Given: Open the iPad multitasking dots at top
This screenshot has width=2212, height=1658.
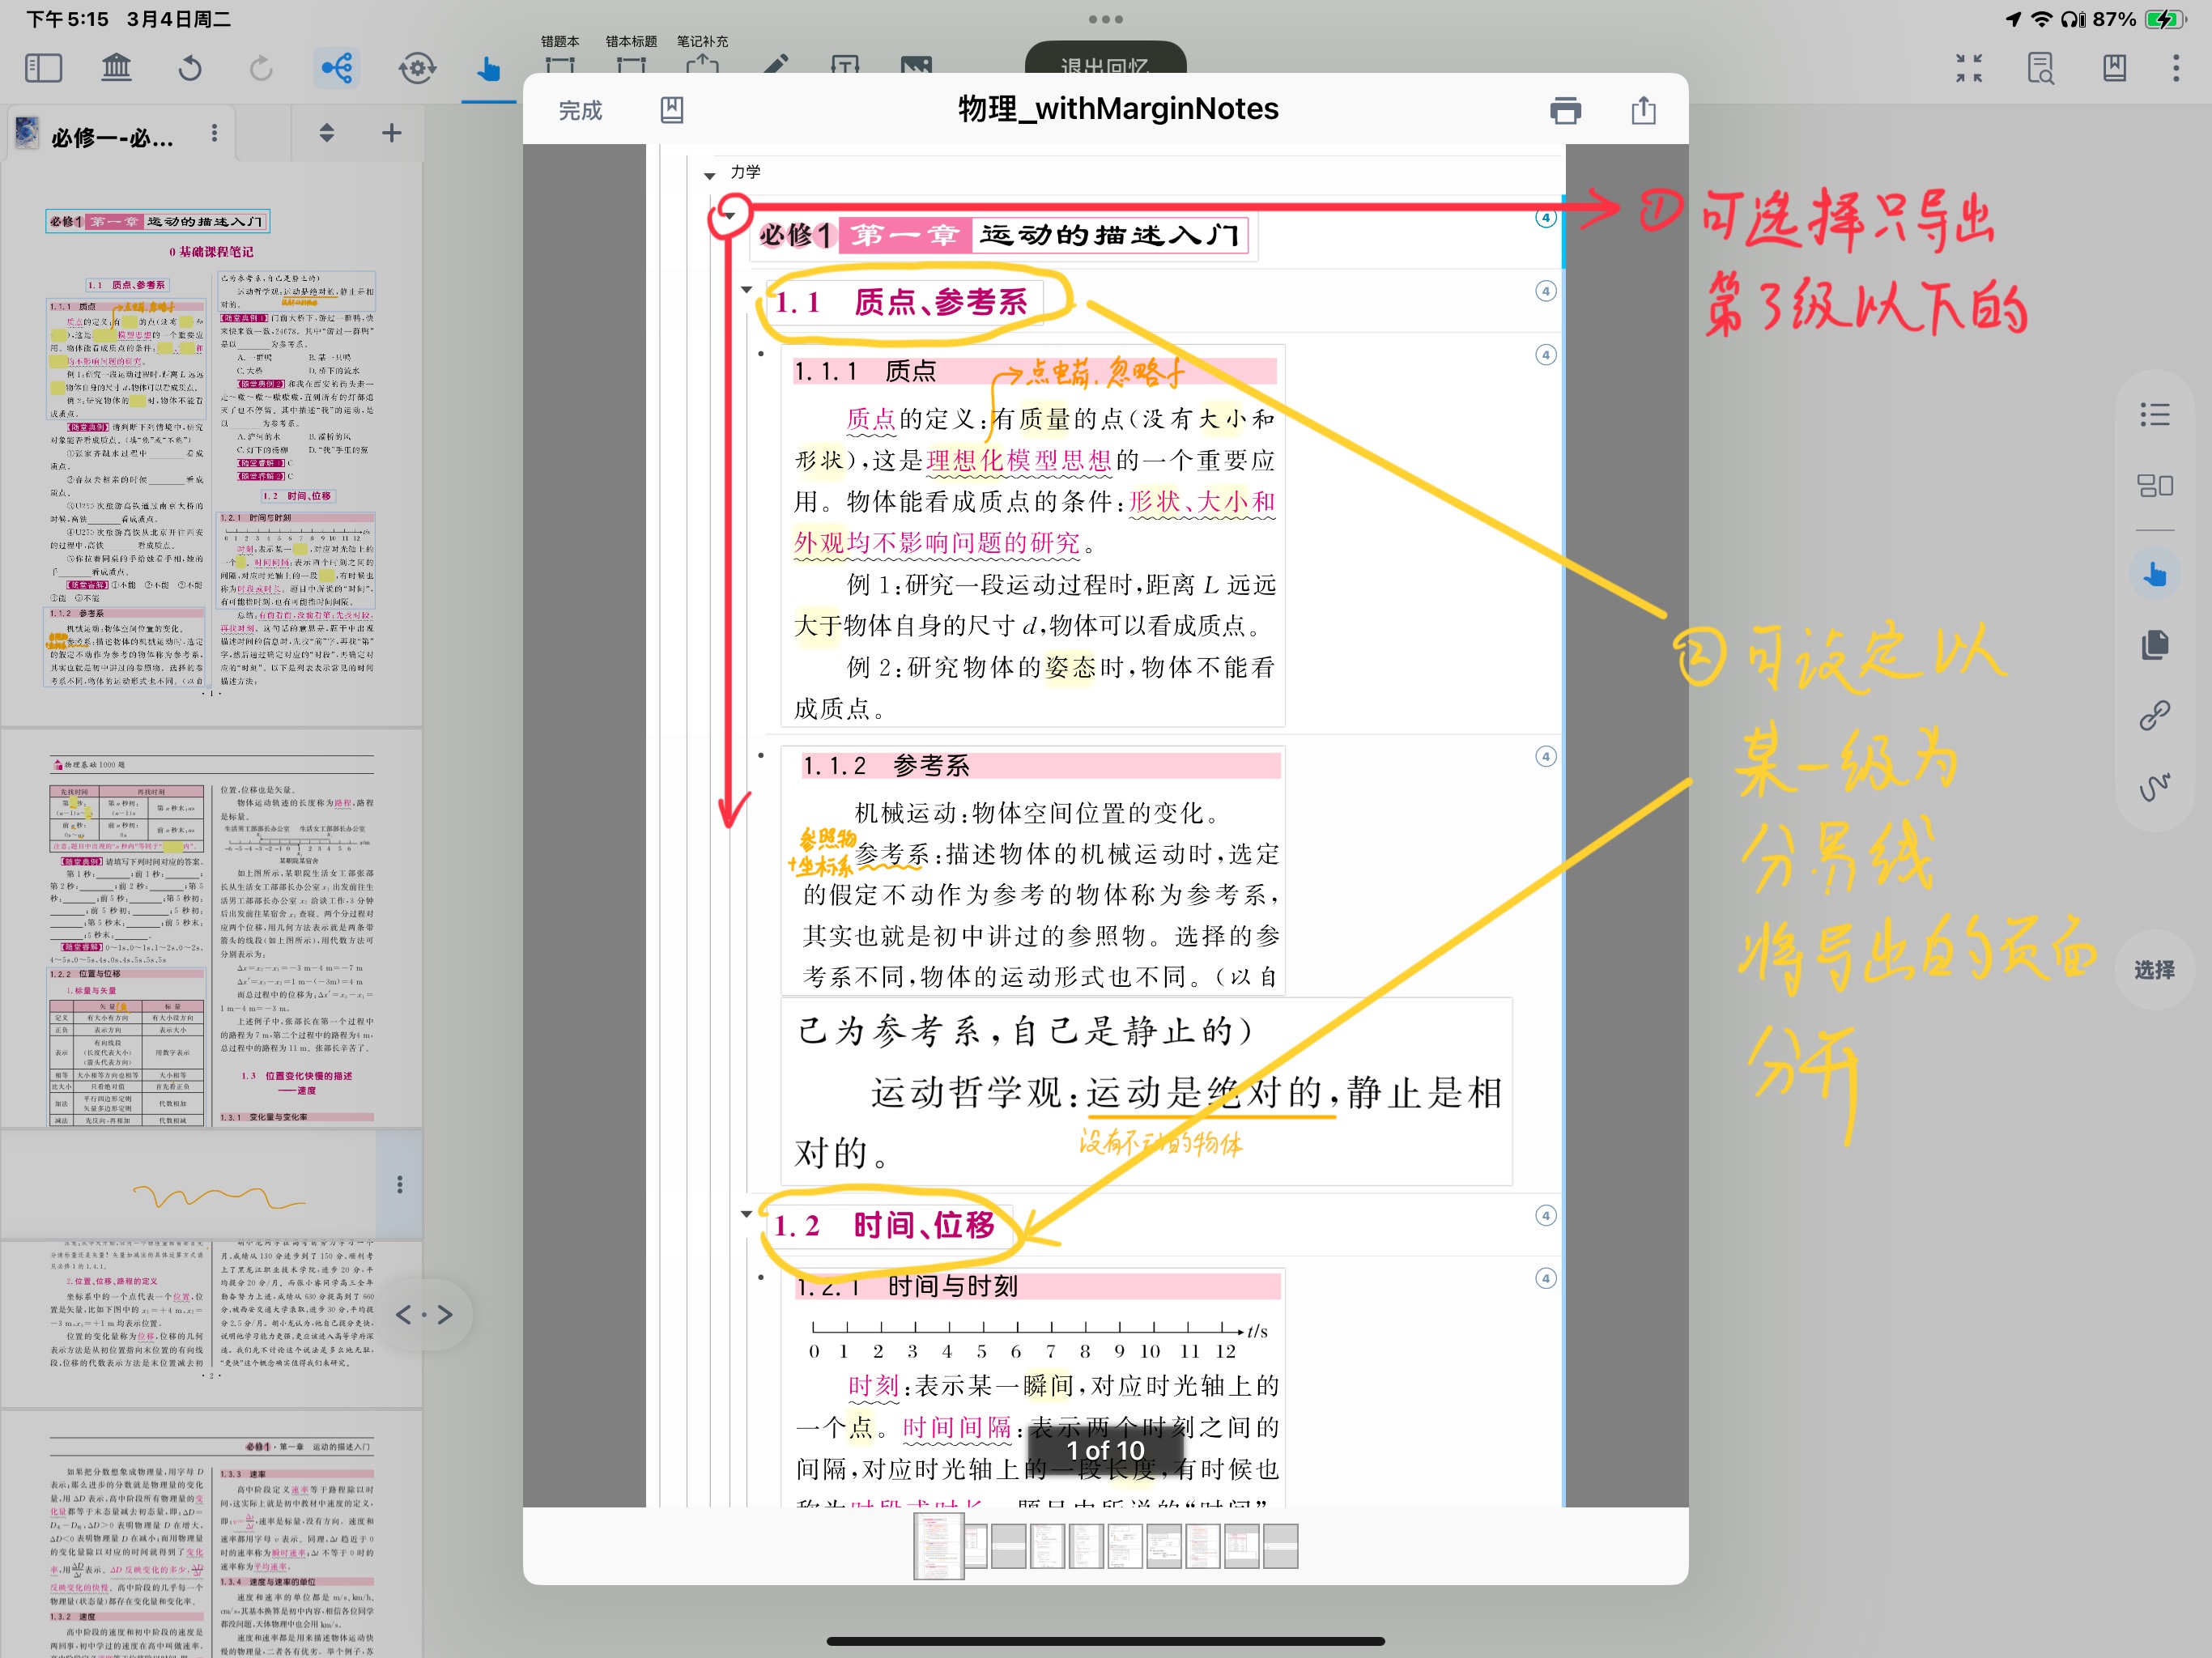Looking at the screenshot, I should (x=1106, y=19).
